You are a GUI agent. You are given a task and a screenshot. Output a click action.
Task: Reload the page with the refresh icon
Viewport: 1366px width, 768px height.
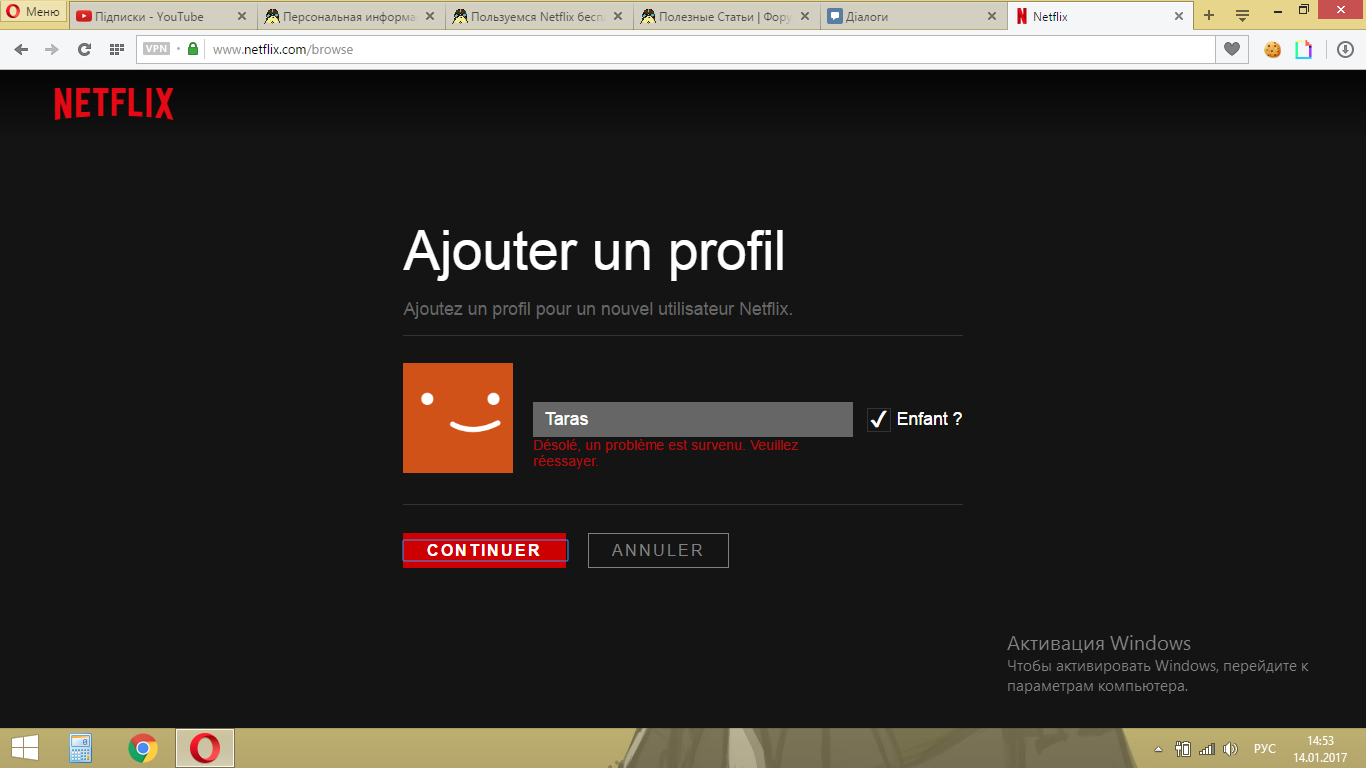84,49
